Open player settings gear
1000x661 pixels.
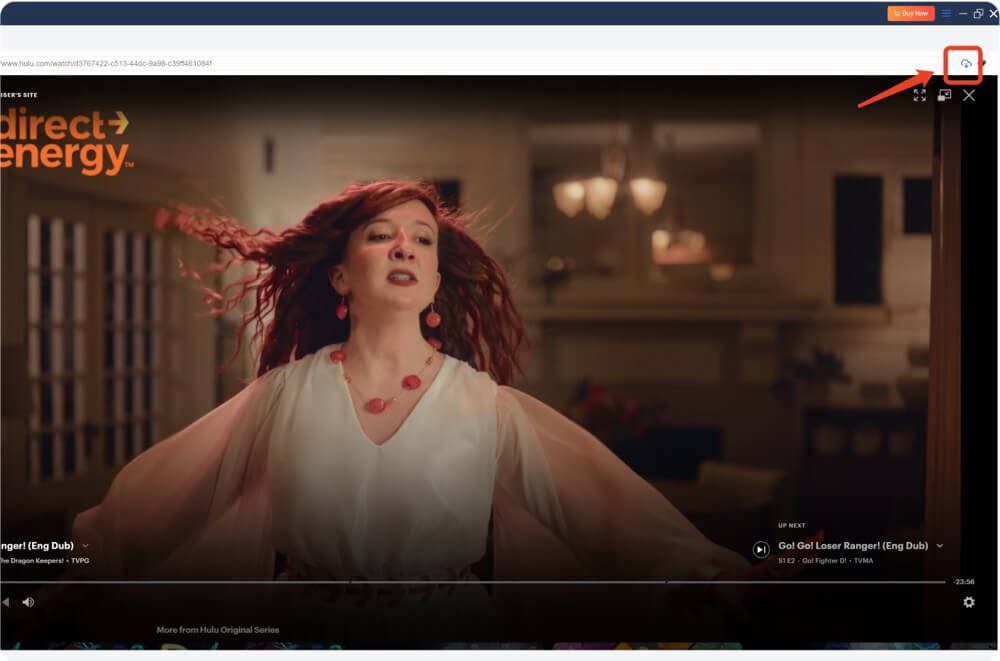click(x=969, y=602)
